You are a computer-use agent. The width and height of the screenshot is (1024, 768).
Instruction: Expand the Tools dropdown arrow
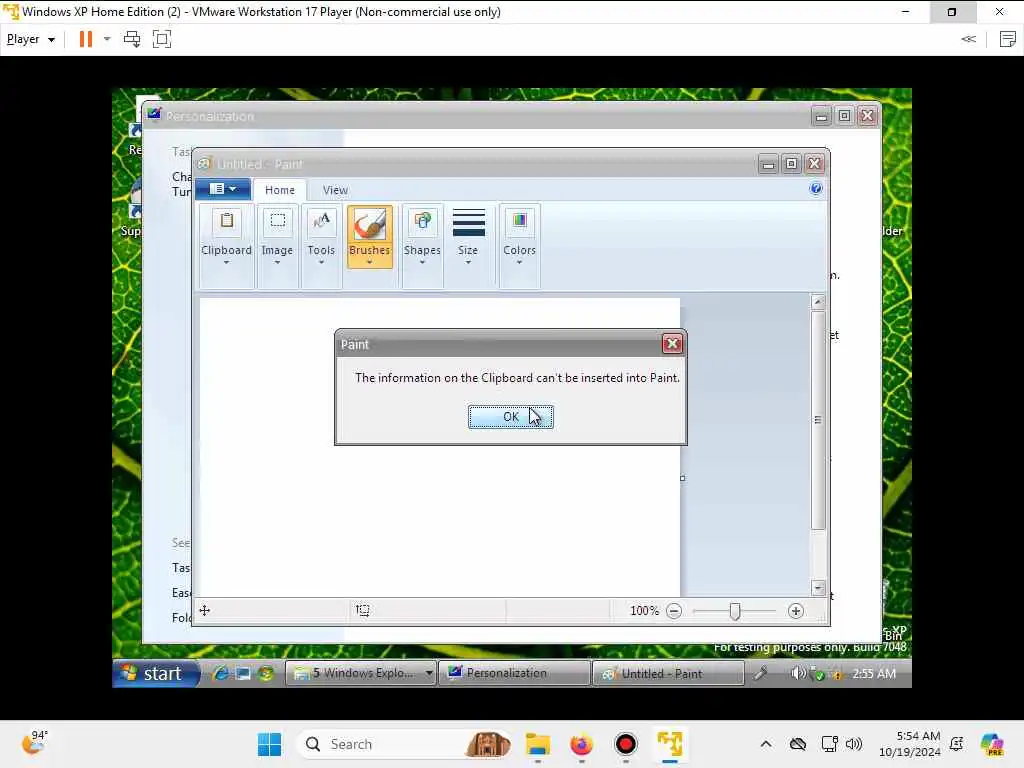(x=321, y=263)
